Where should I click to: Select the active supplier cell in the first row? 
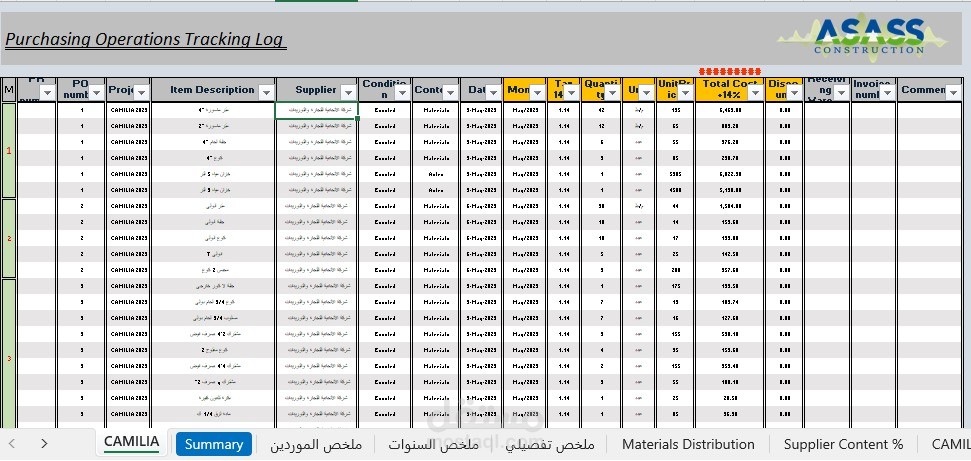click(x=316, y=110)
